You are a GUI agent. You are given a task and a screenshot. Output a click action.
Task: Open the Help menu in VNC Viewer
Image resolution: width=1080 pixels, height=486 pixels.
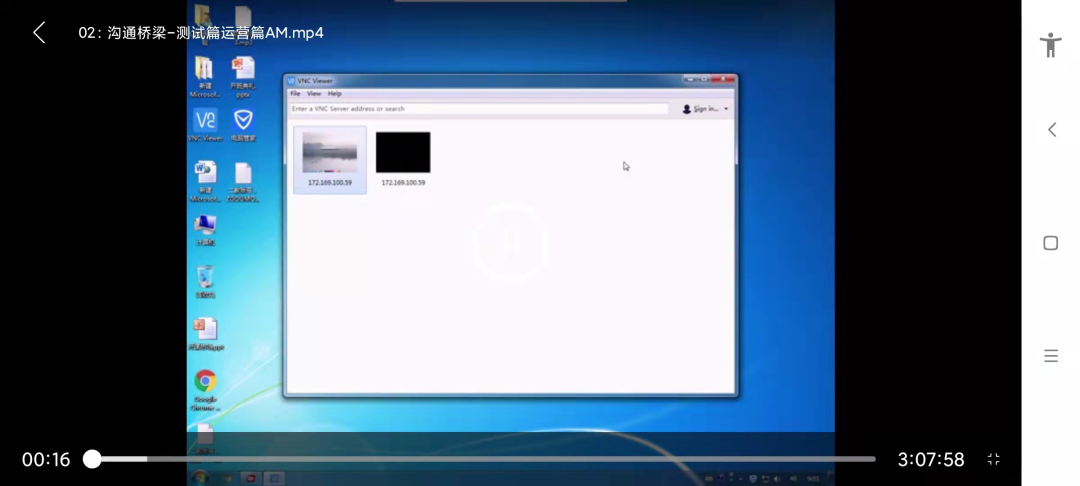coord(334,94)
